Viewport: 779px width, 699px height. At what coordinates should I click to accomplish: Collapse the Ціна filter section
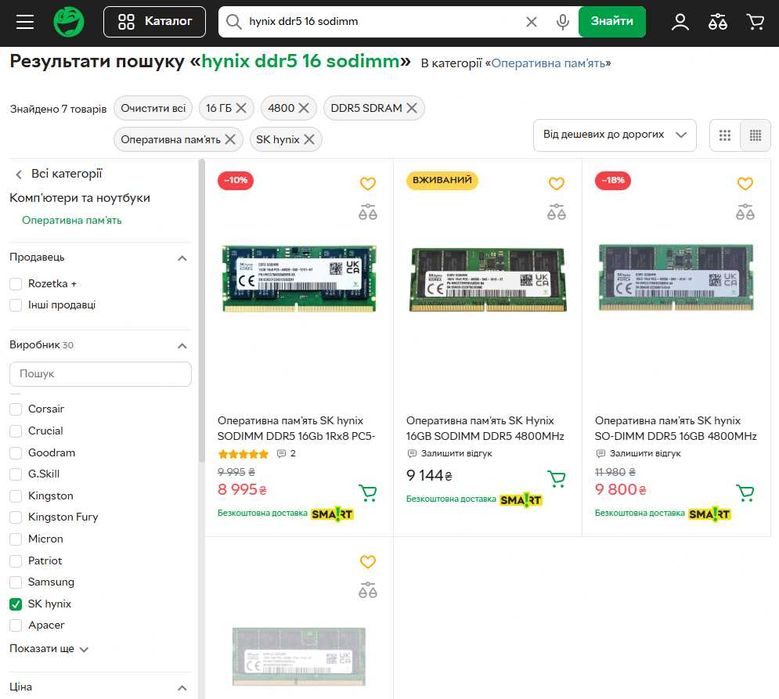[x=182, y=688]
